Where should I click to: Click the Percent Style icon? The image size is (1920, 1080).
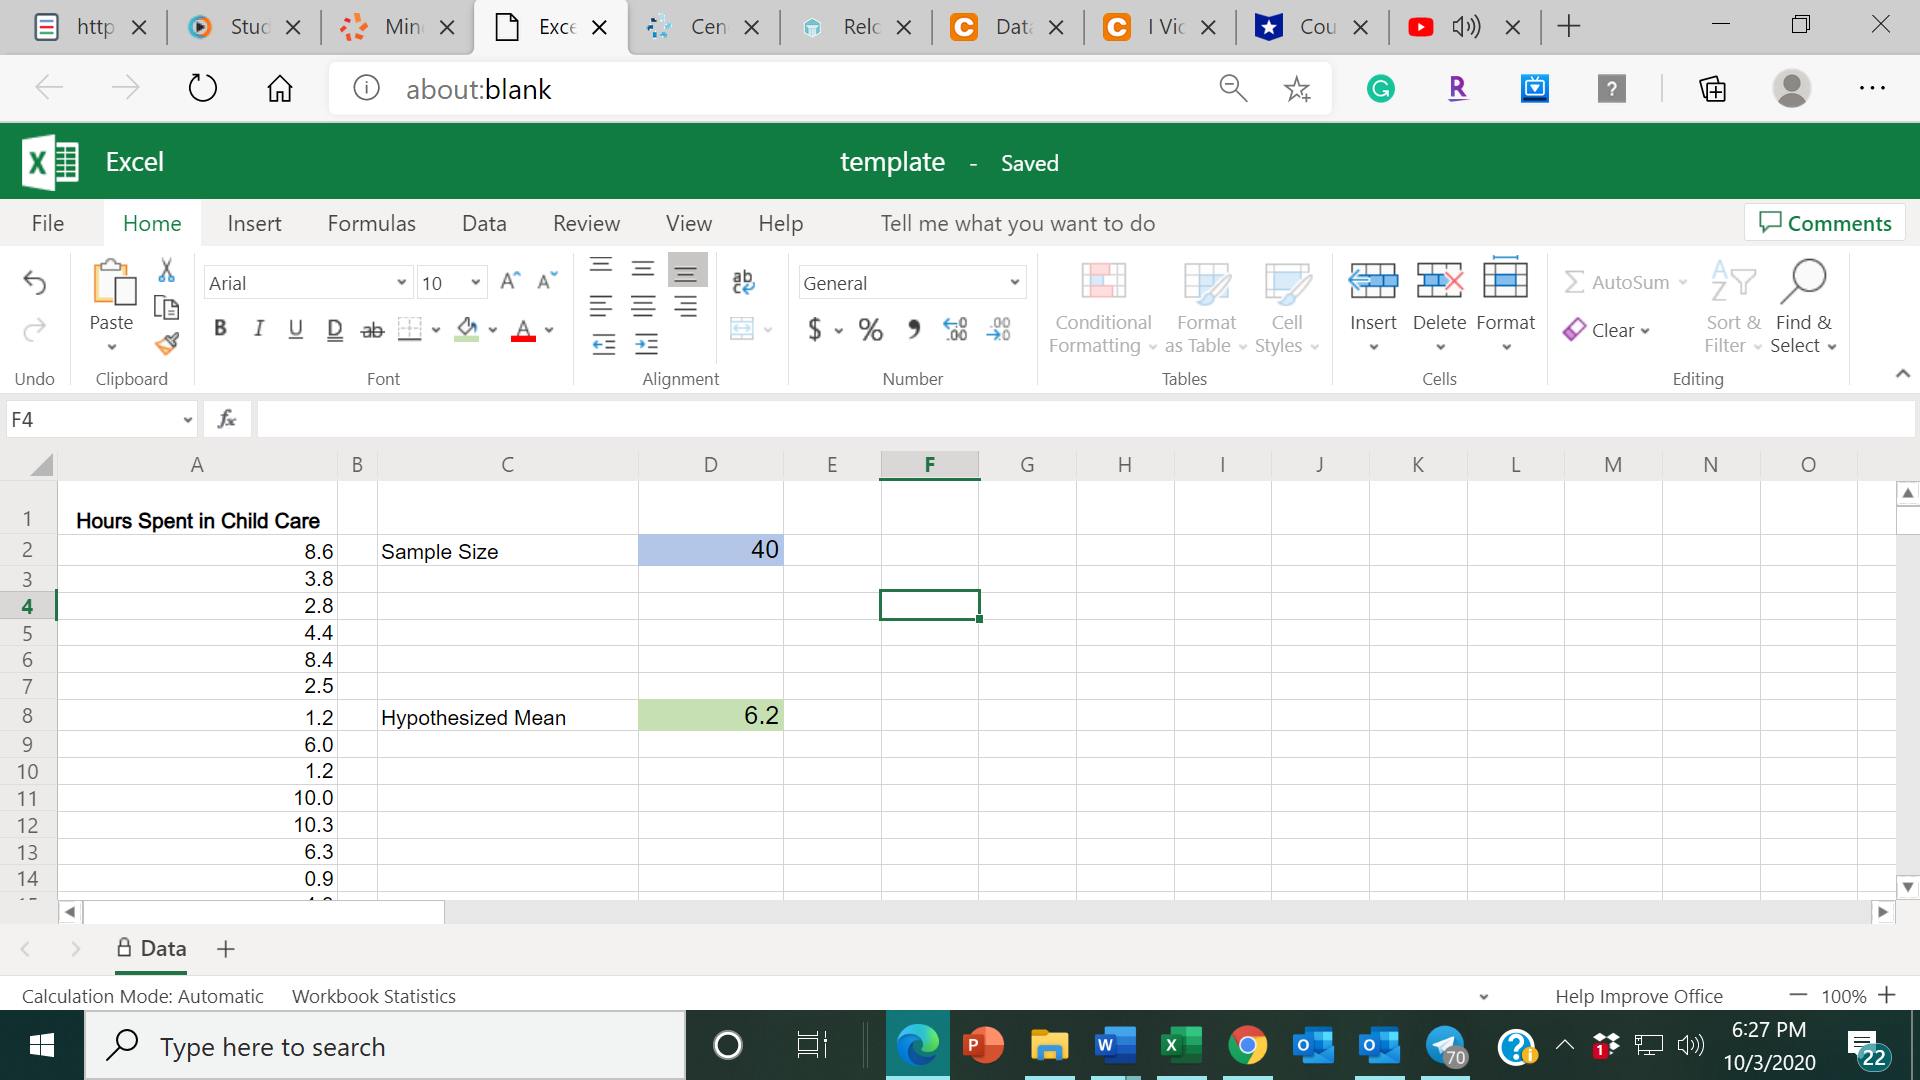click(x=871, y=329)
